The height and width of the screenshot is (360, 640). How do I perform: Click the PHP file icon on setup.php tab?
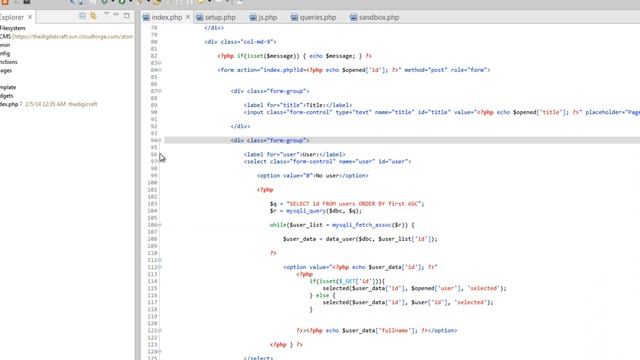coord(199,18)
